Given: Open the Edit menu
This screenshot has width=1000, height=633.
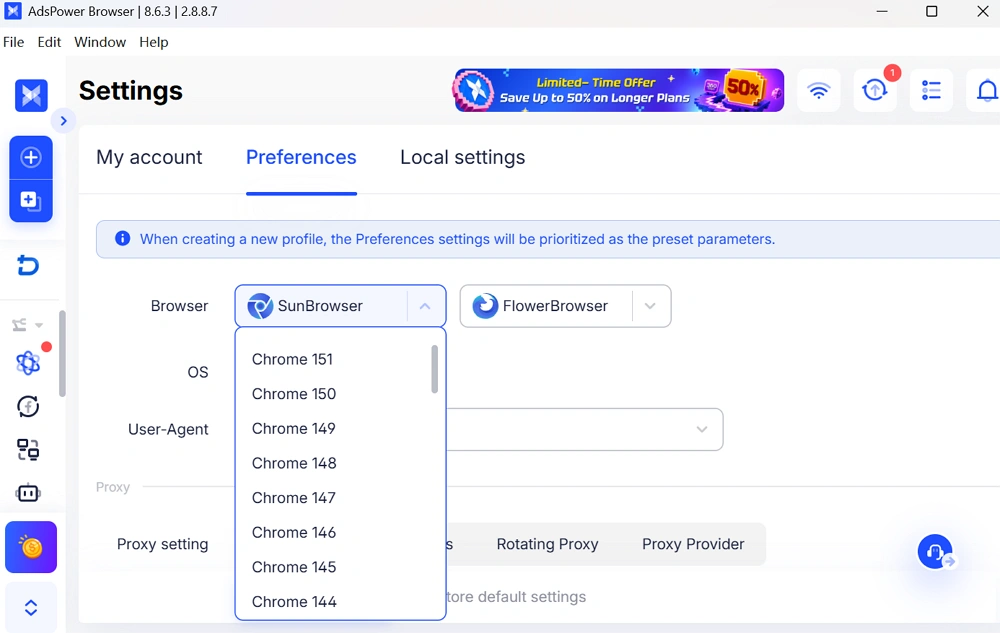Looking at the screenshot, I should (x=49, y=42).
